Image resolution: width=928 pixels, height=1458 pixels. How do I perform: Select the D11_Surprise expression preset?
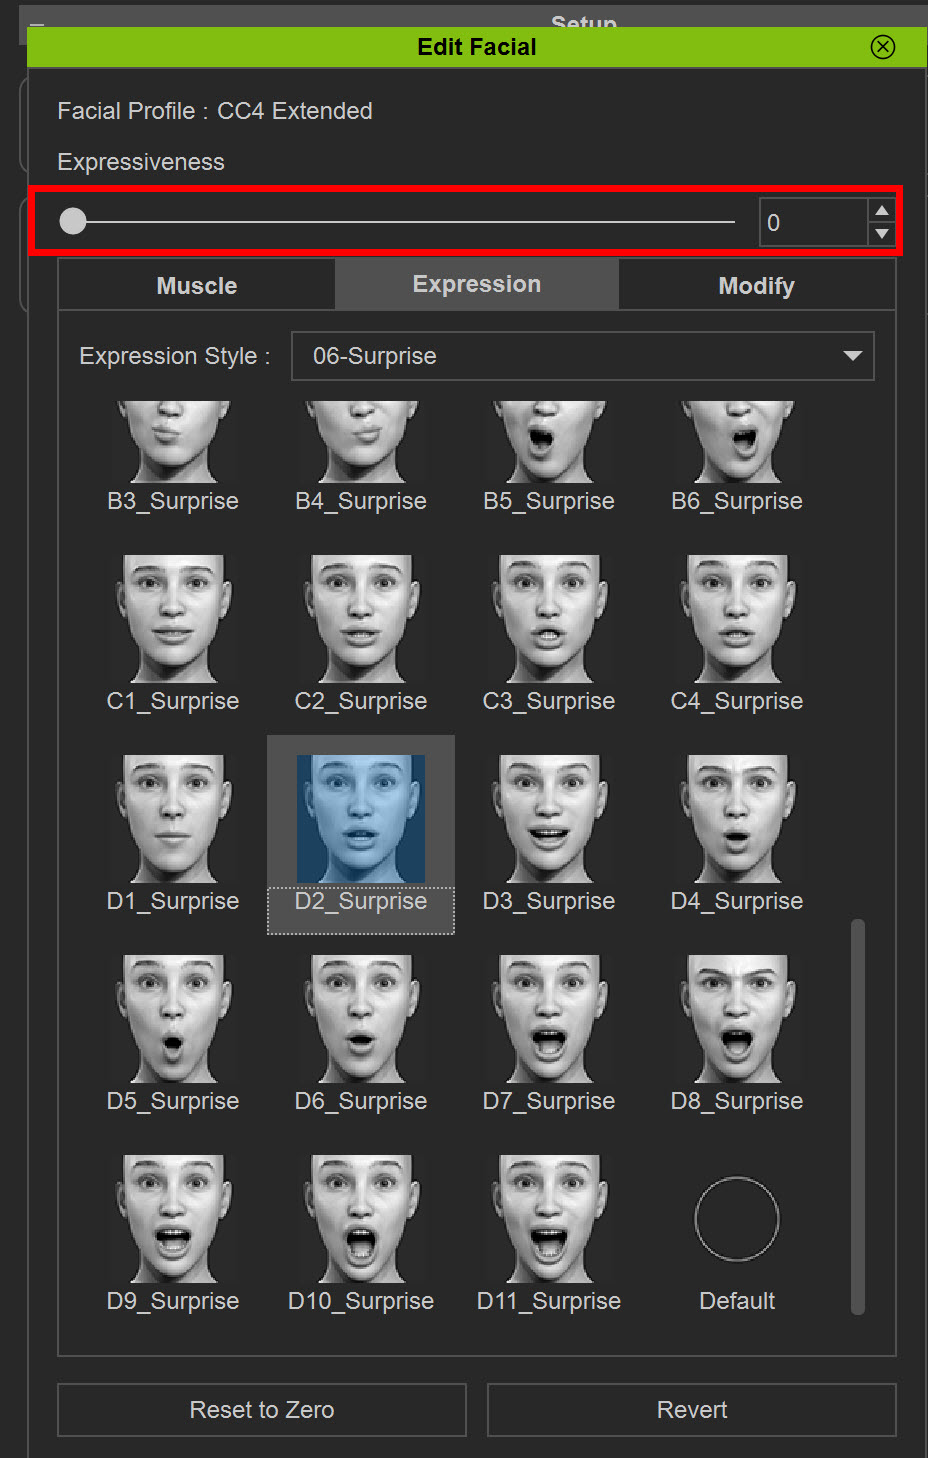pos(549,1219)
